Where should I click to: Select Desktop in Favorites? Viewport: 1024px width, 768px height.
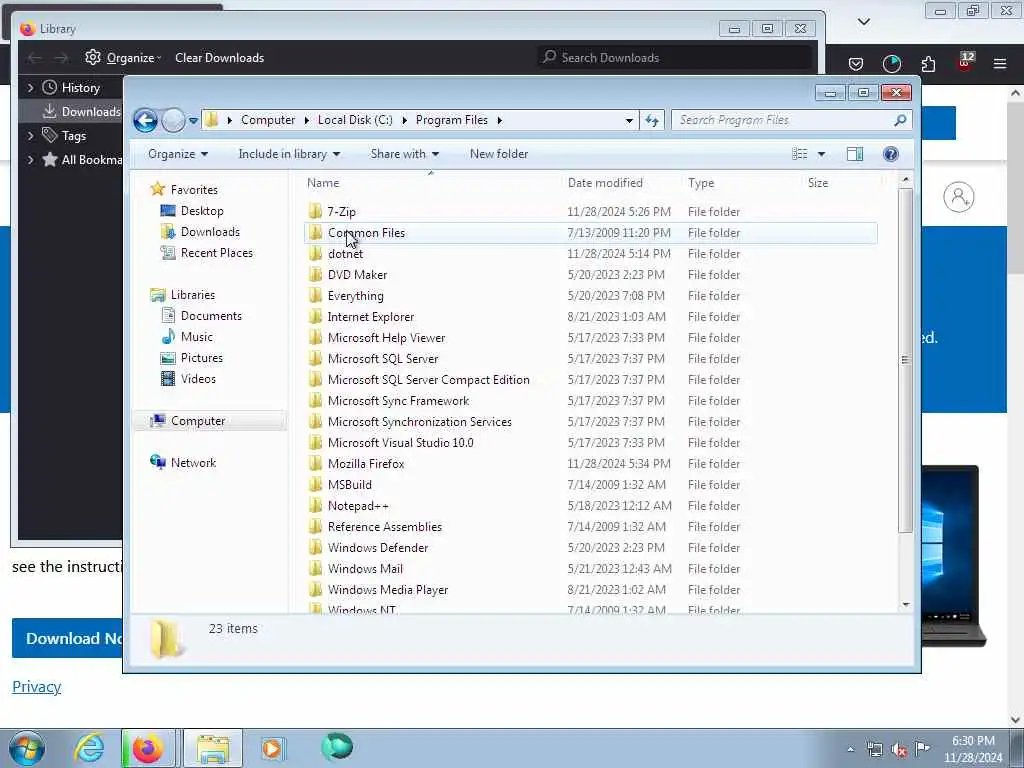202,211
